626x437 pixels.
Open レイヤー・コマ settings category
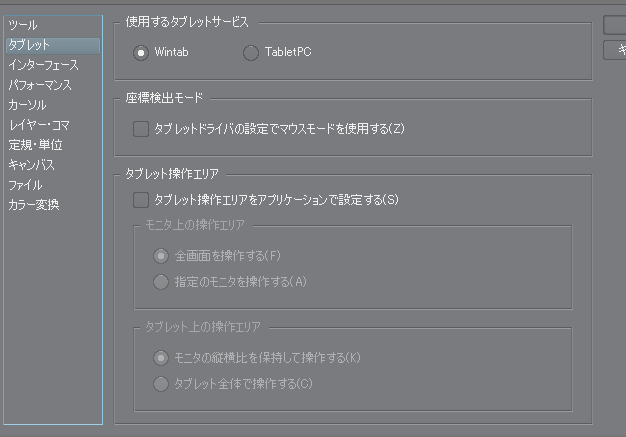point(40,125)
